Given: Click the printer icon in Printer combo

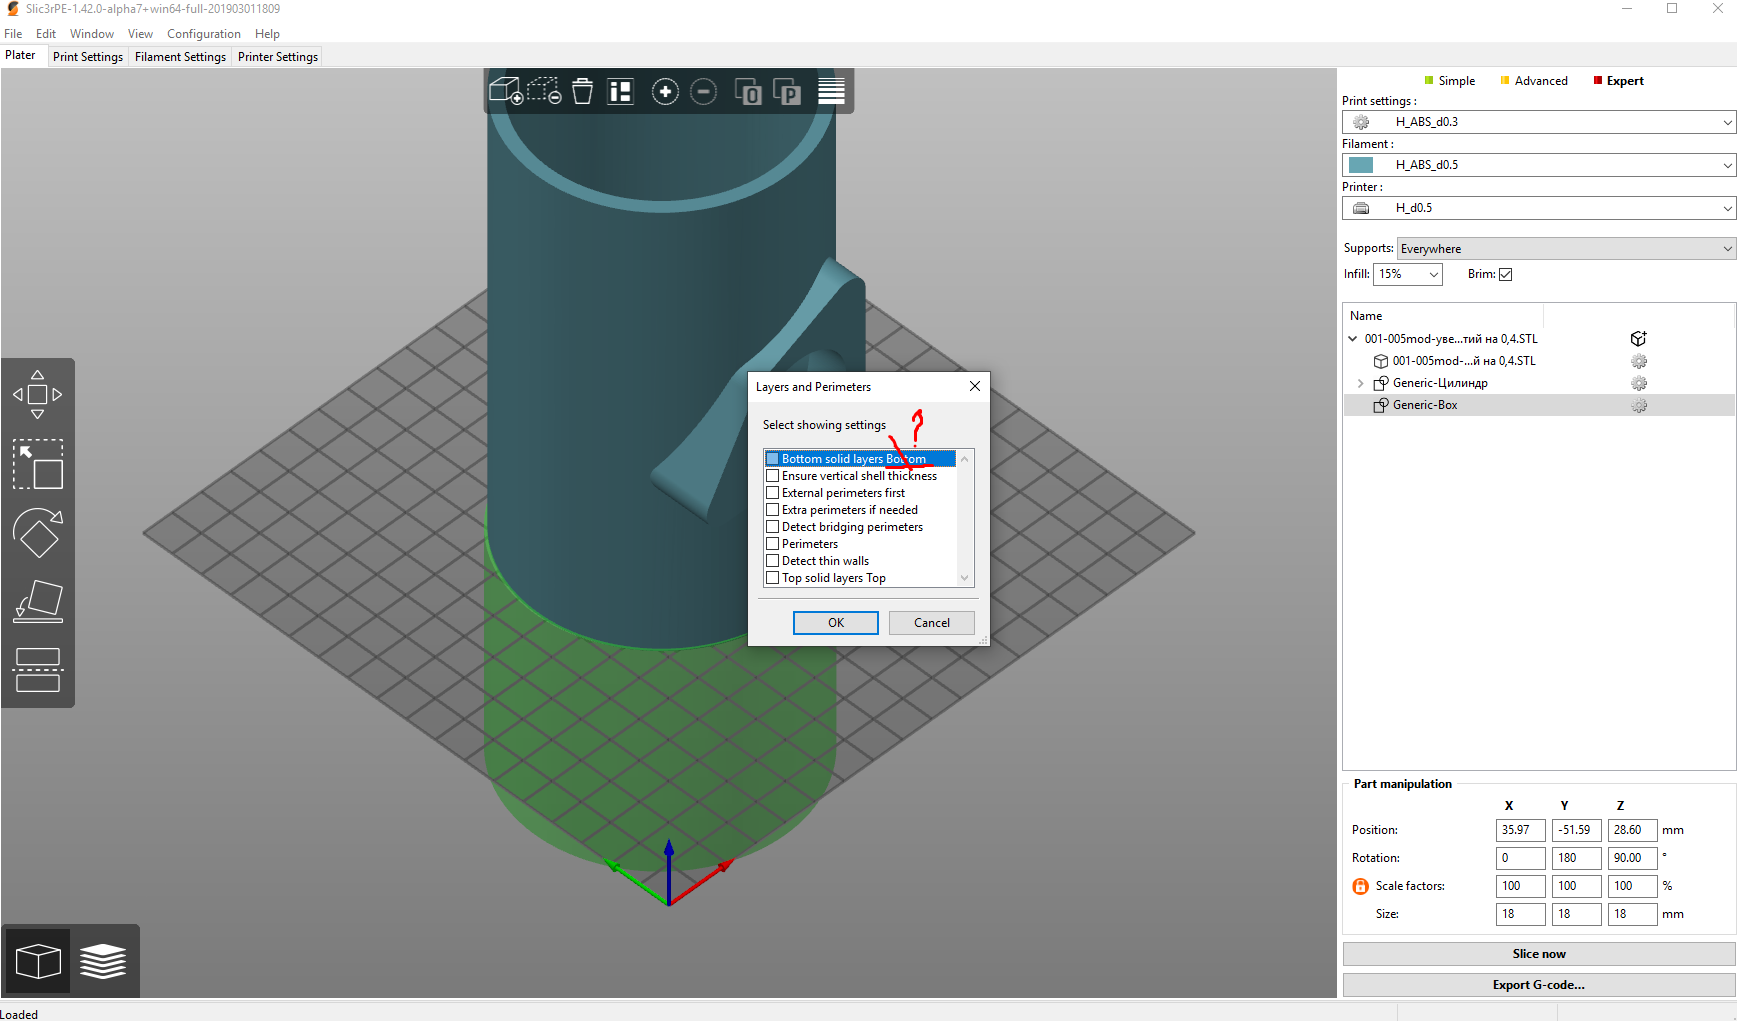Looking at the screenshot, I should (x=1361, y=208).
